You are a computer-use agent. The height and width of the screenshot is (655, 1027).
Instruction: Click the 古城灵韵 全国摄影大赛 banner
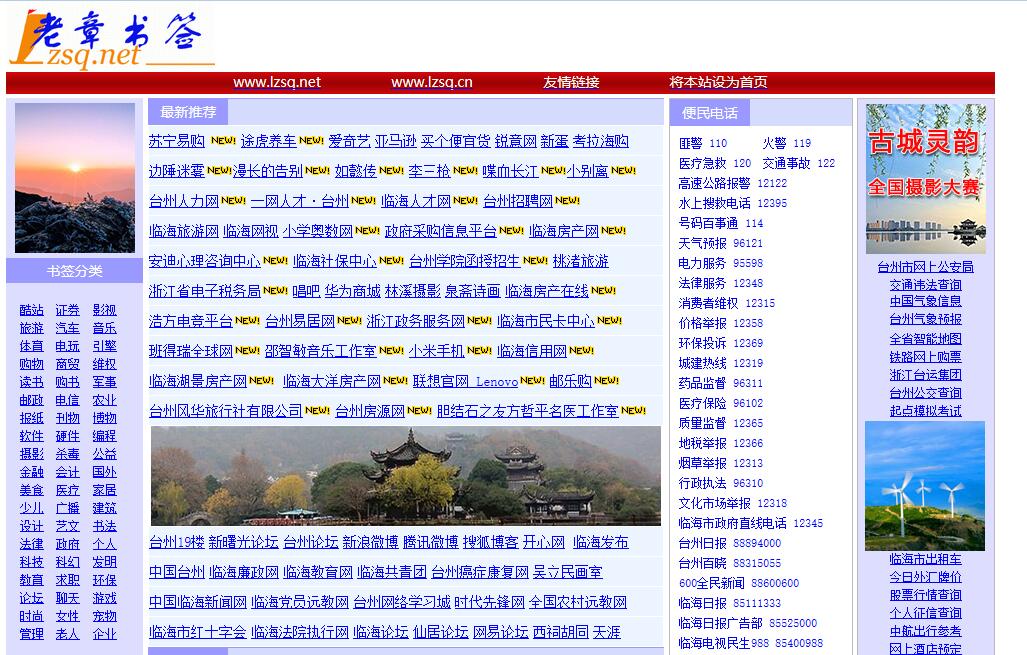(925, 179)
